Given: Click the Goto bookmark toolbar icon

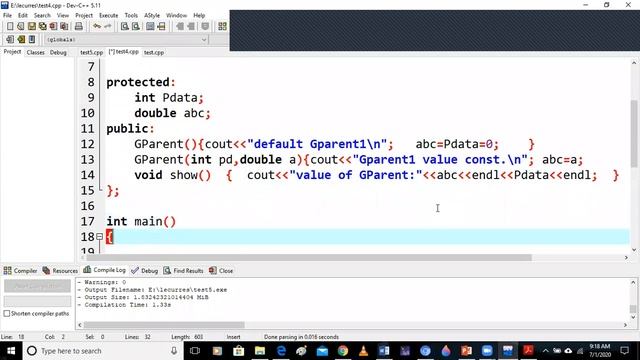Looking at the screenshot, I should click(x=32, y=40).
